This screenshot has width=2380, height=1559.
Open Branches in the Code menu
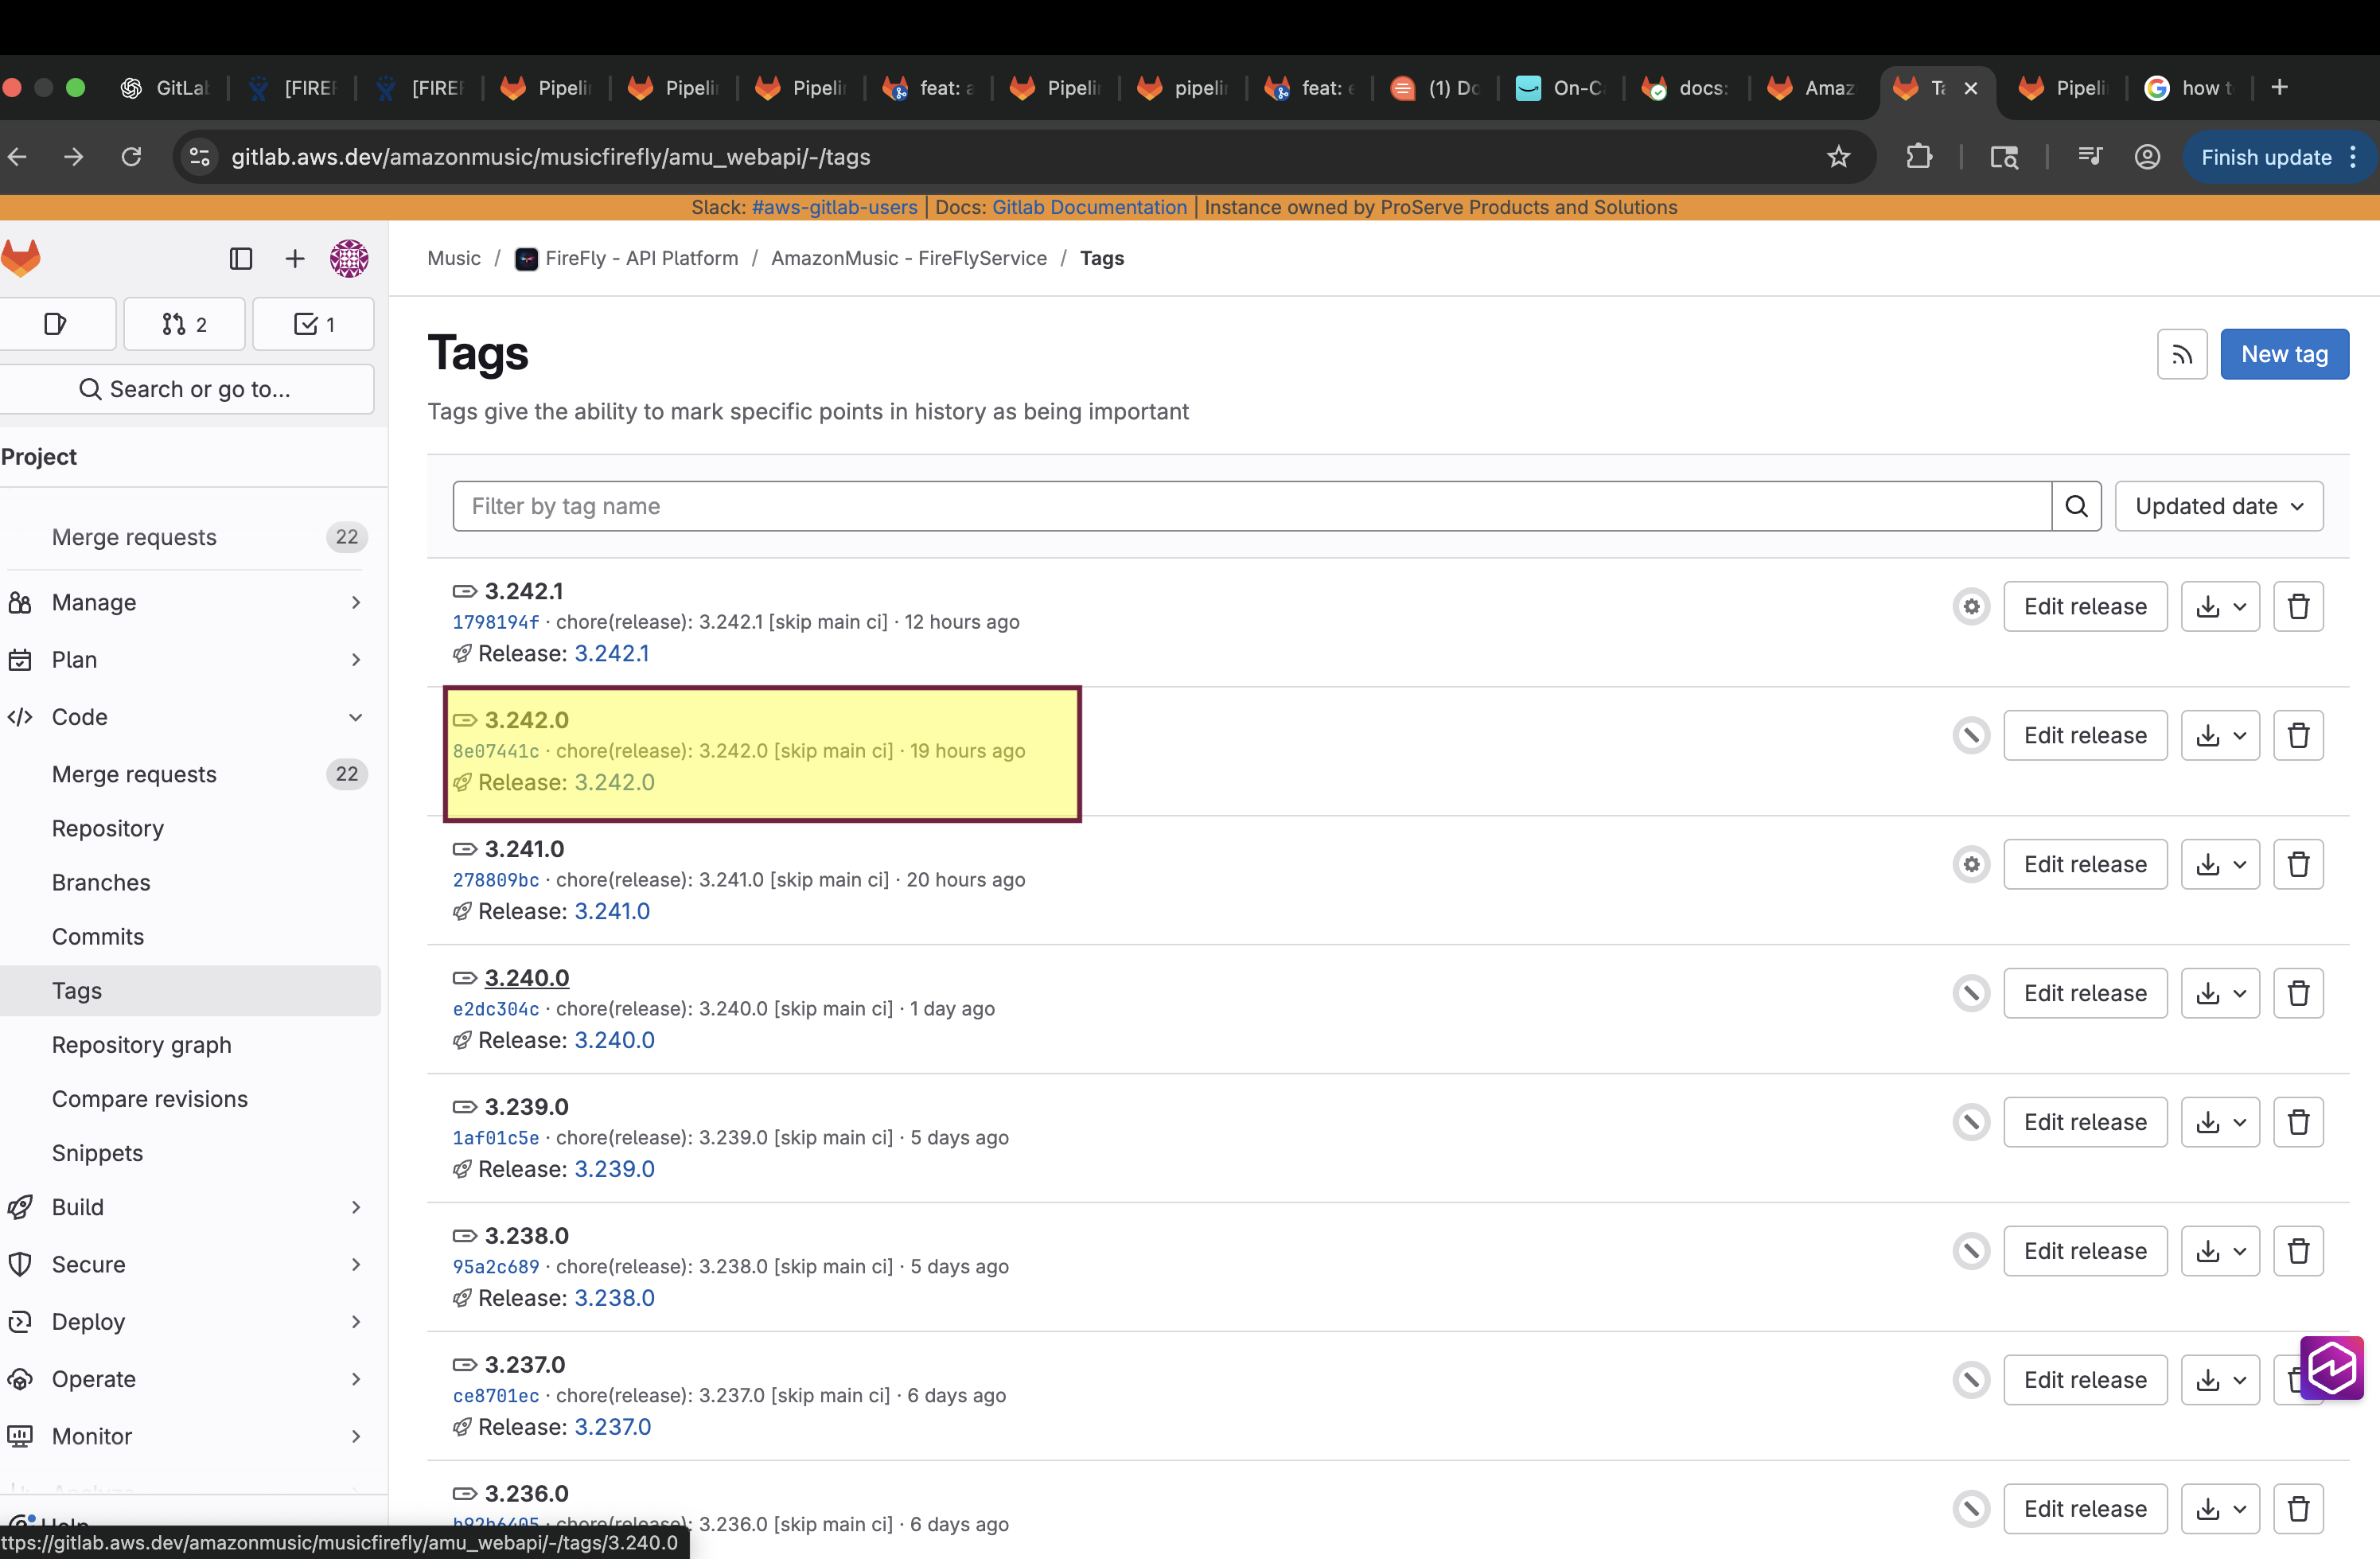point(101,882)
